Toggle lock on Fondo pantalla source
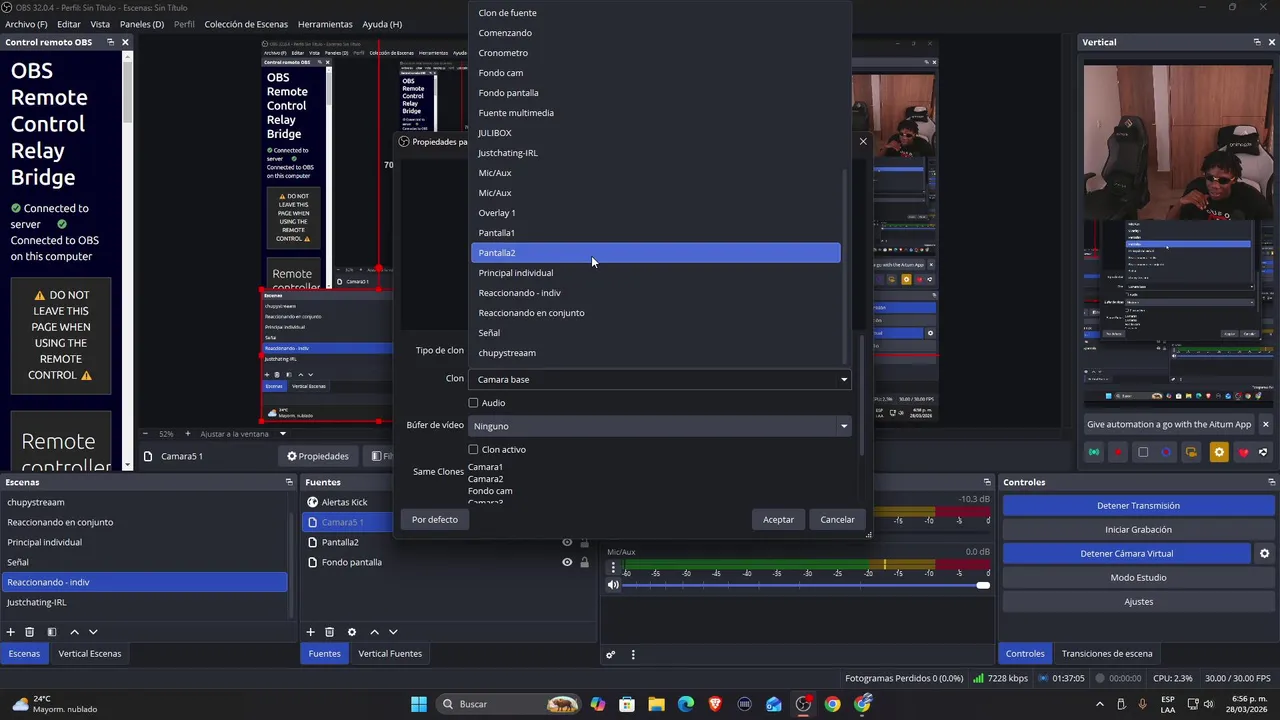The width and height of the screenshot is (1280, 720). point(584,562)
